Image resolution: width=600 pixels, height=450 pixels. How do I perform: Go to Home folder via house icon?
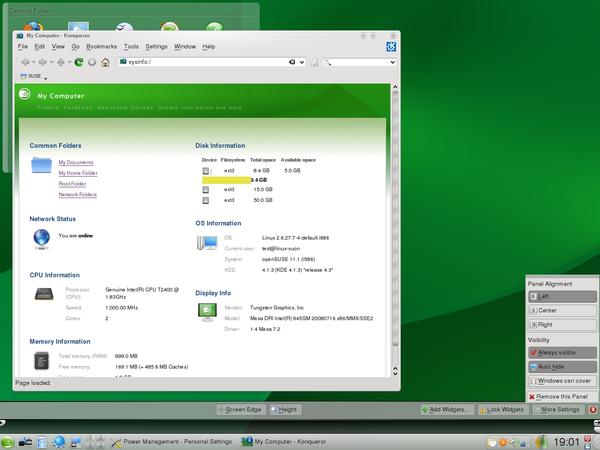[x=105, y=62]
